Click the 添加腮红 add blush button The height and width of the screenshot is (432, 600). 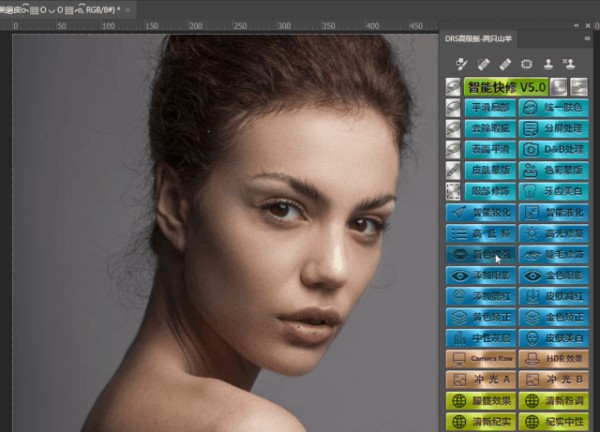pyautogui.click(x=481, y=296)
